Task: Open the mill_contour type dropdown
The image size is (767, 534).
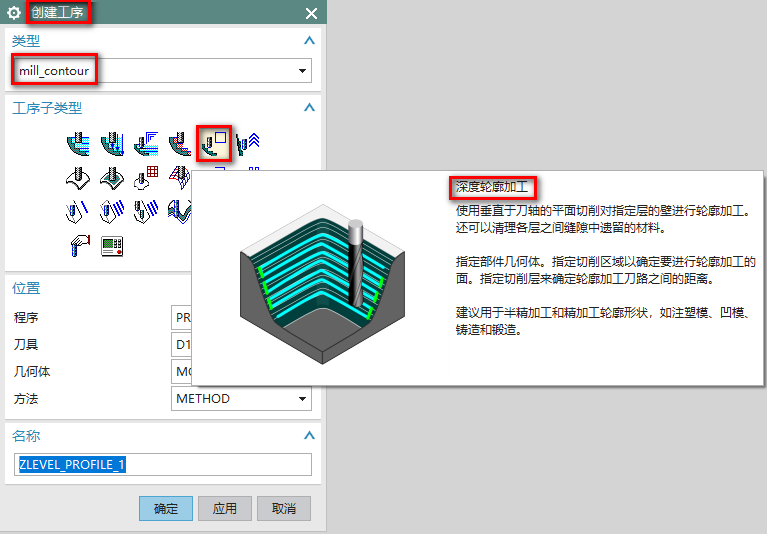Action: tap(302, 71)
